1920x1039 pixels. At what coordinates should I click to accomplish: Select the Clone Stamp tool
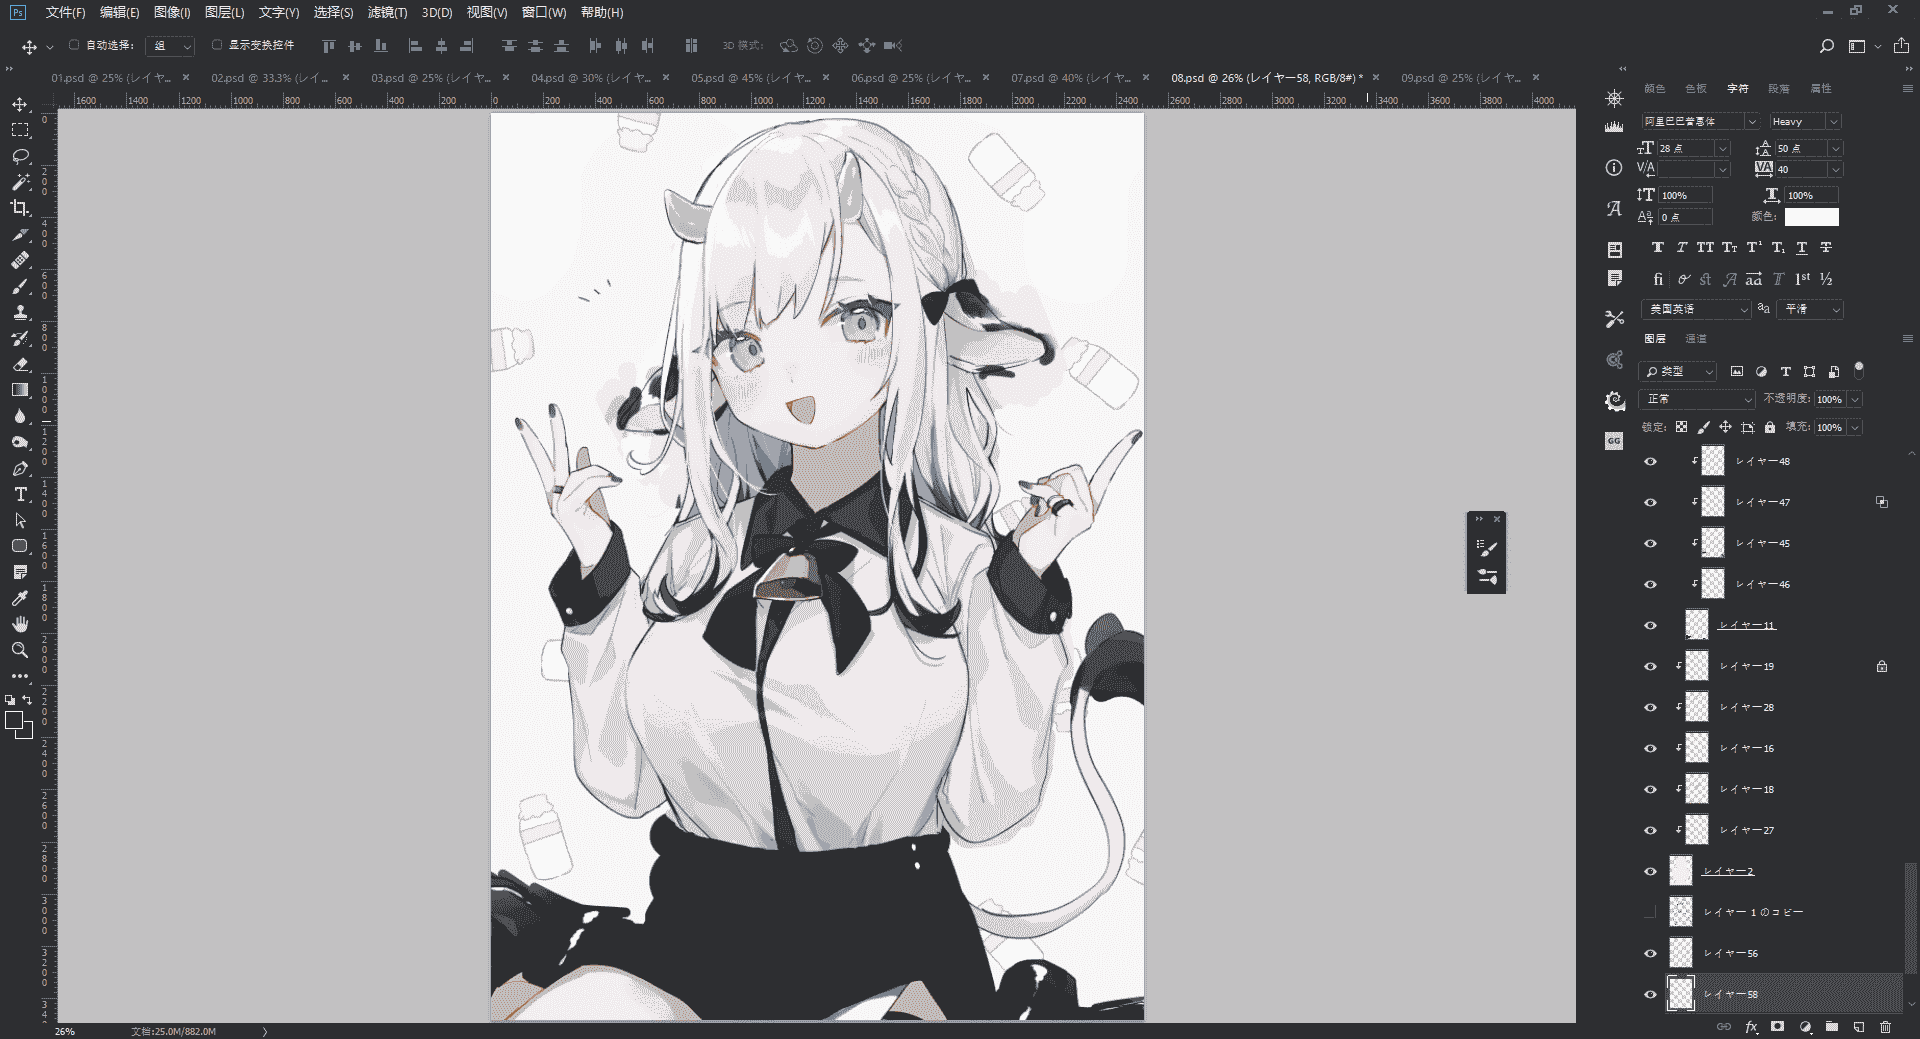pos(20,313)
